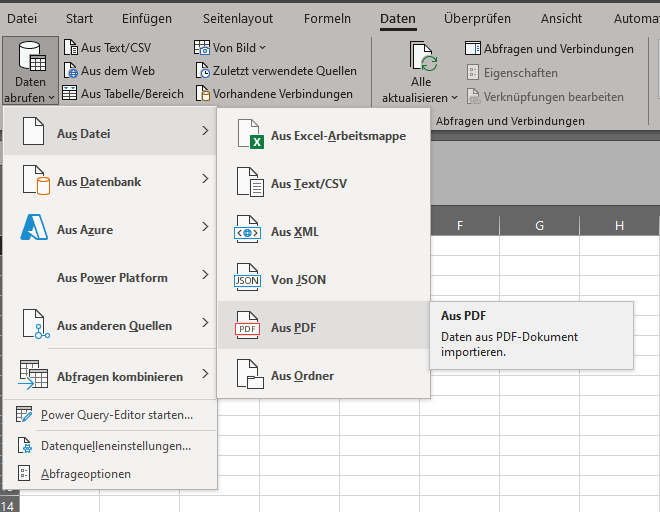Image resolution: width=660 pixels, height=512 pixels.
Task: Open the Alle aktualisieren dropdown arrow
Action: point(455,98)
